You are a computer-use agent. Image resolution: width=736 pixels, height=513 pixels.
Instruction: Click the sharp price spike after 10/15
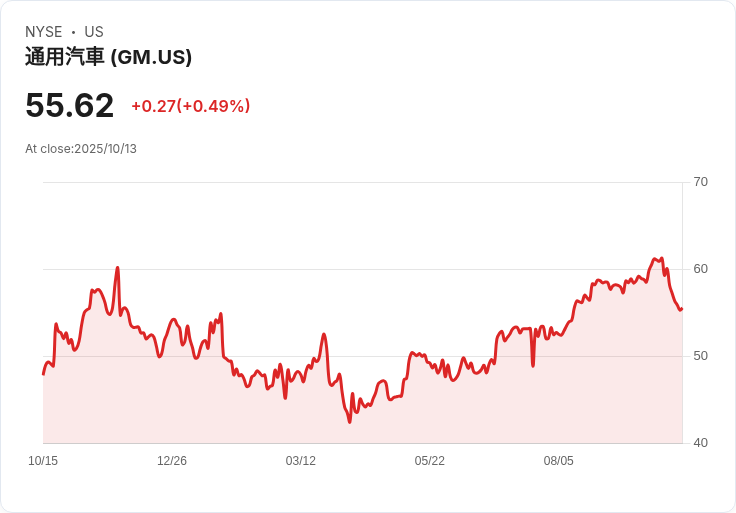pos(117,268)
